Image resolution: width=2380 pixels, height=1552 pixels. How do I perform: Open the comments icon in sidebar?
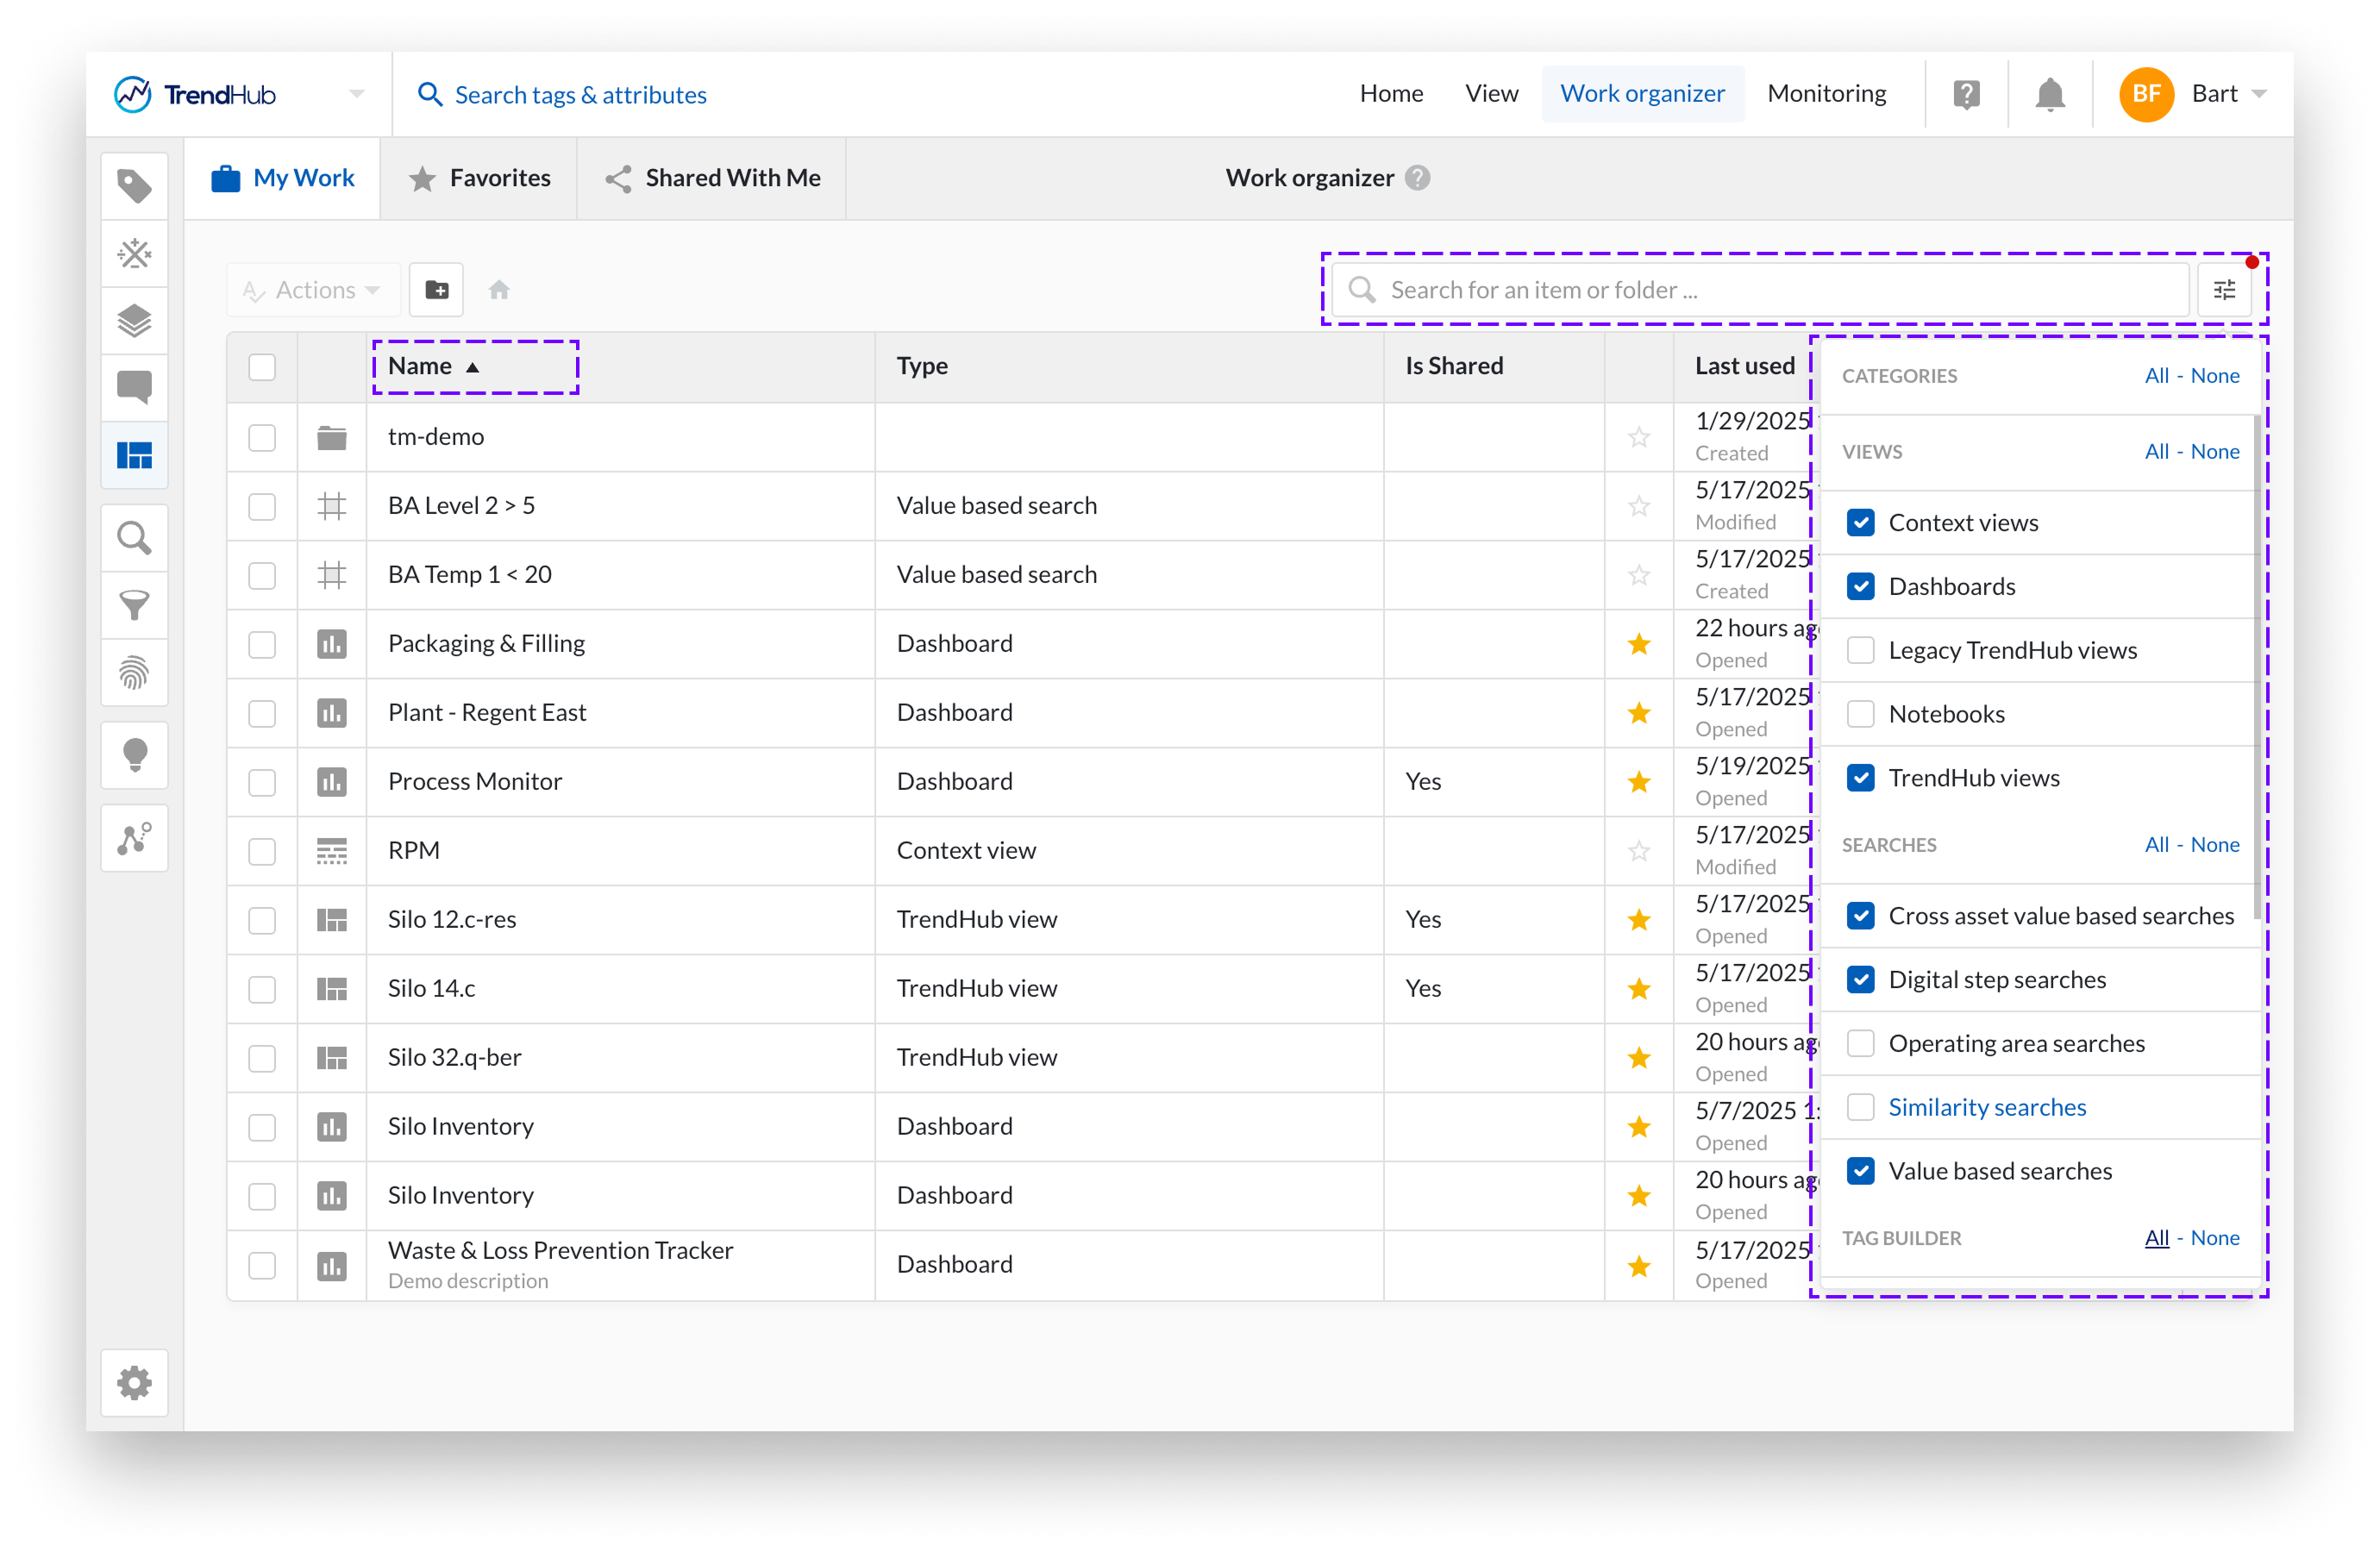(x=134, y=387)
